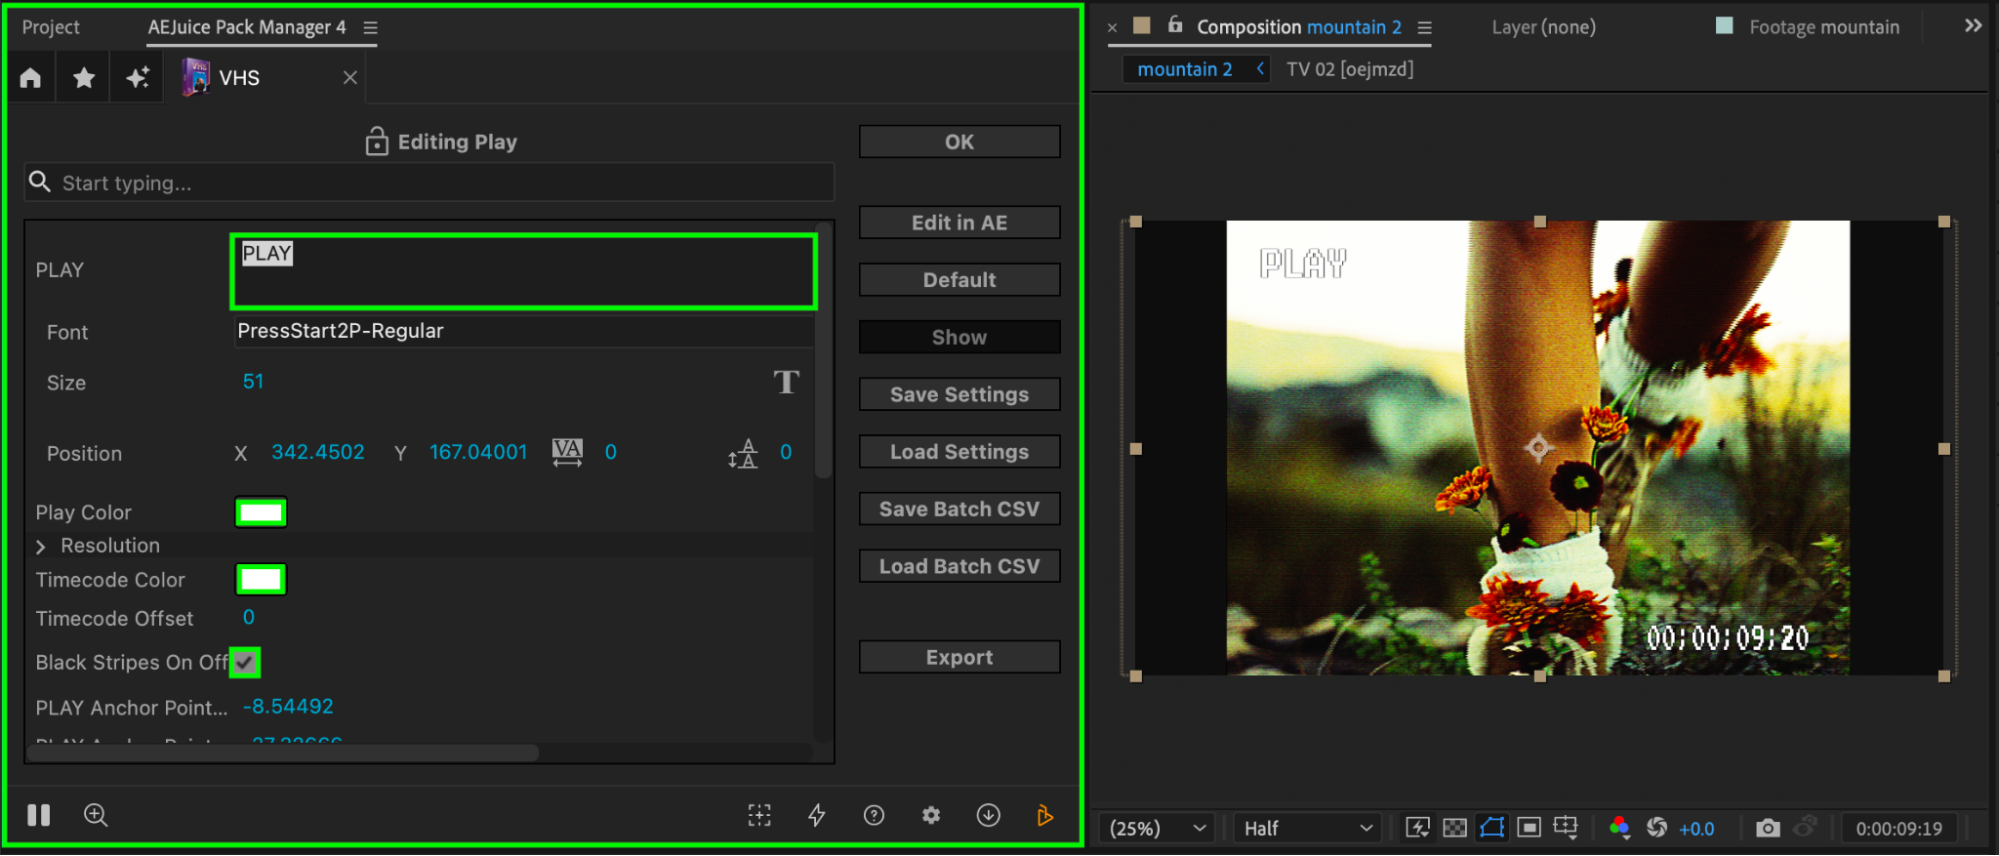Click the Default button
The width and height of the screenshot is (1999, 856).
[959, 280]
